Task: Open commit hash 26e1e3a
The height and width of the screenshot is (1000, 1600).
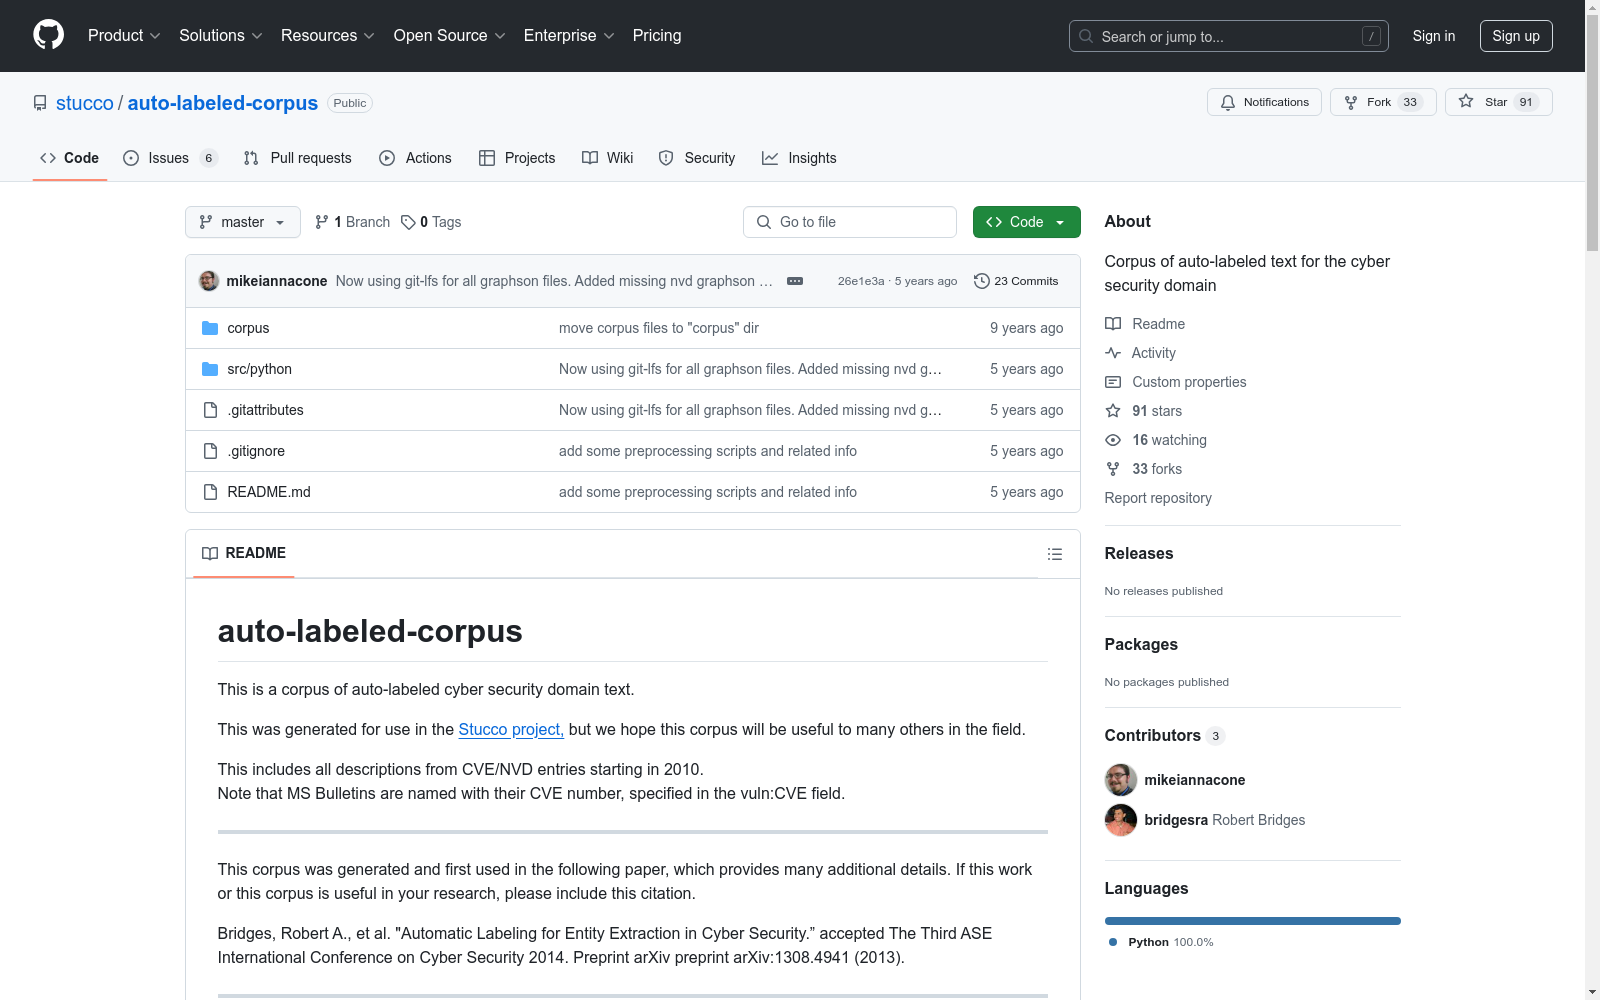Action: (x=861, y=281)
